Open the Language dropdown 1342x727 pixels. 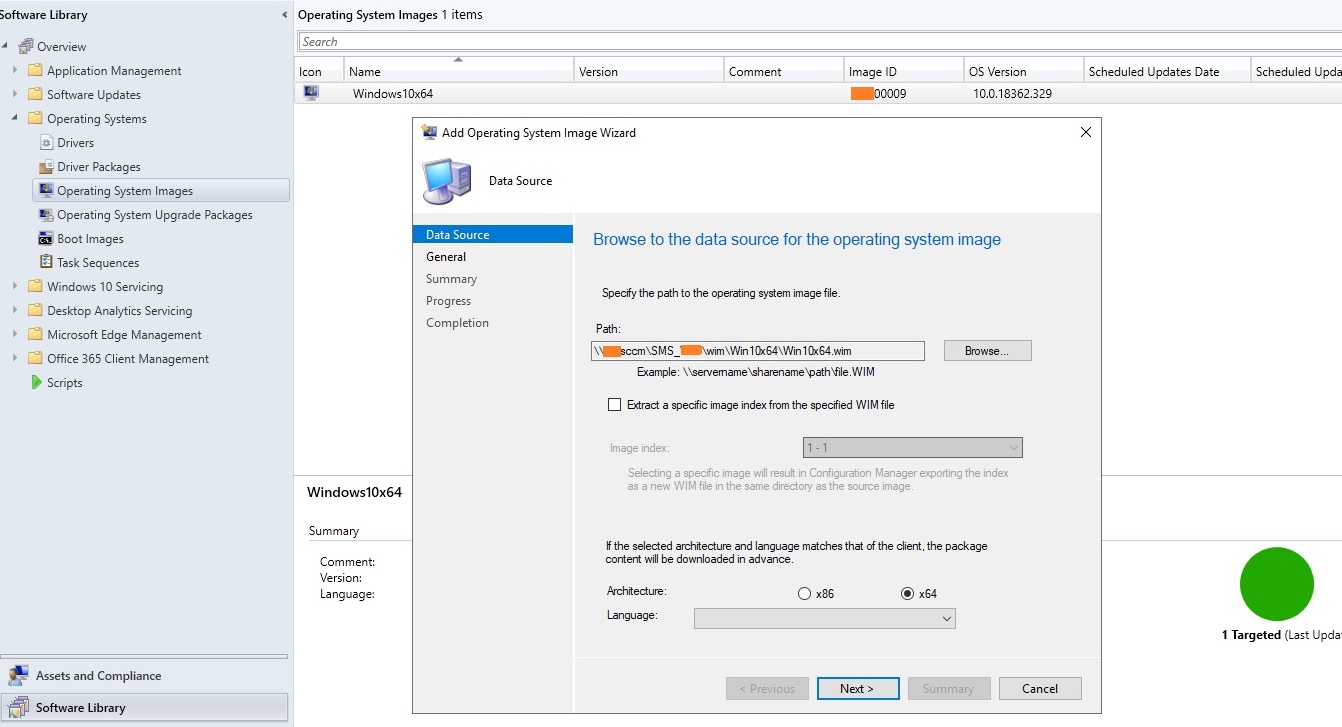pyautogui.click(x=825, y=619)
